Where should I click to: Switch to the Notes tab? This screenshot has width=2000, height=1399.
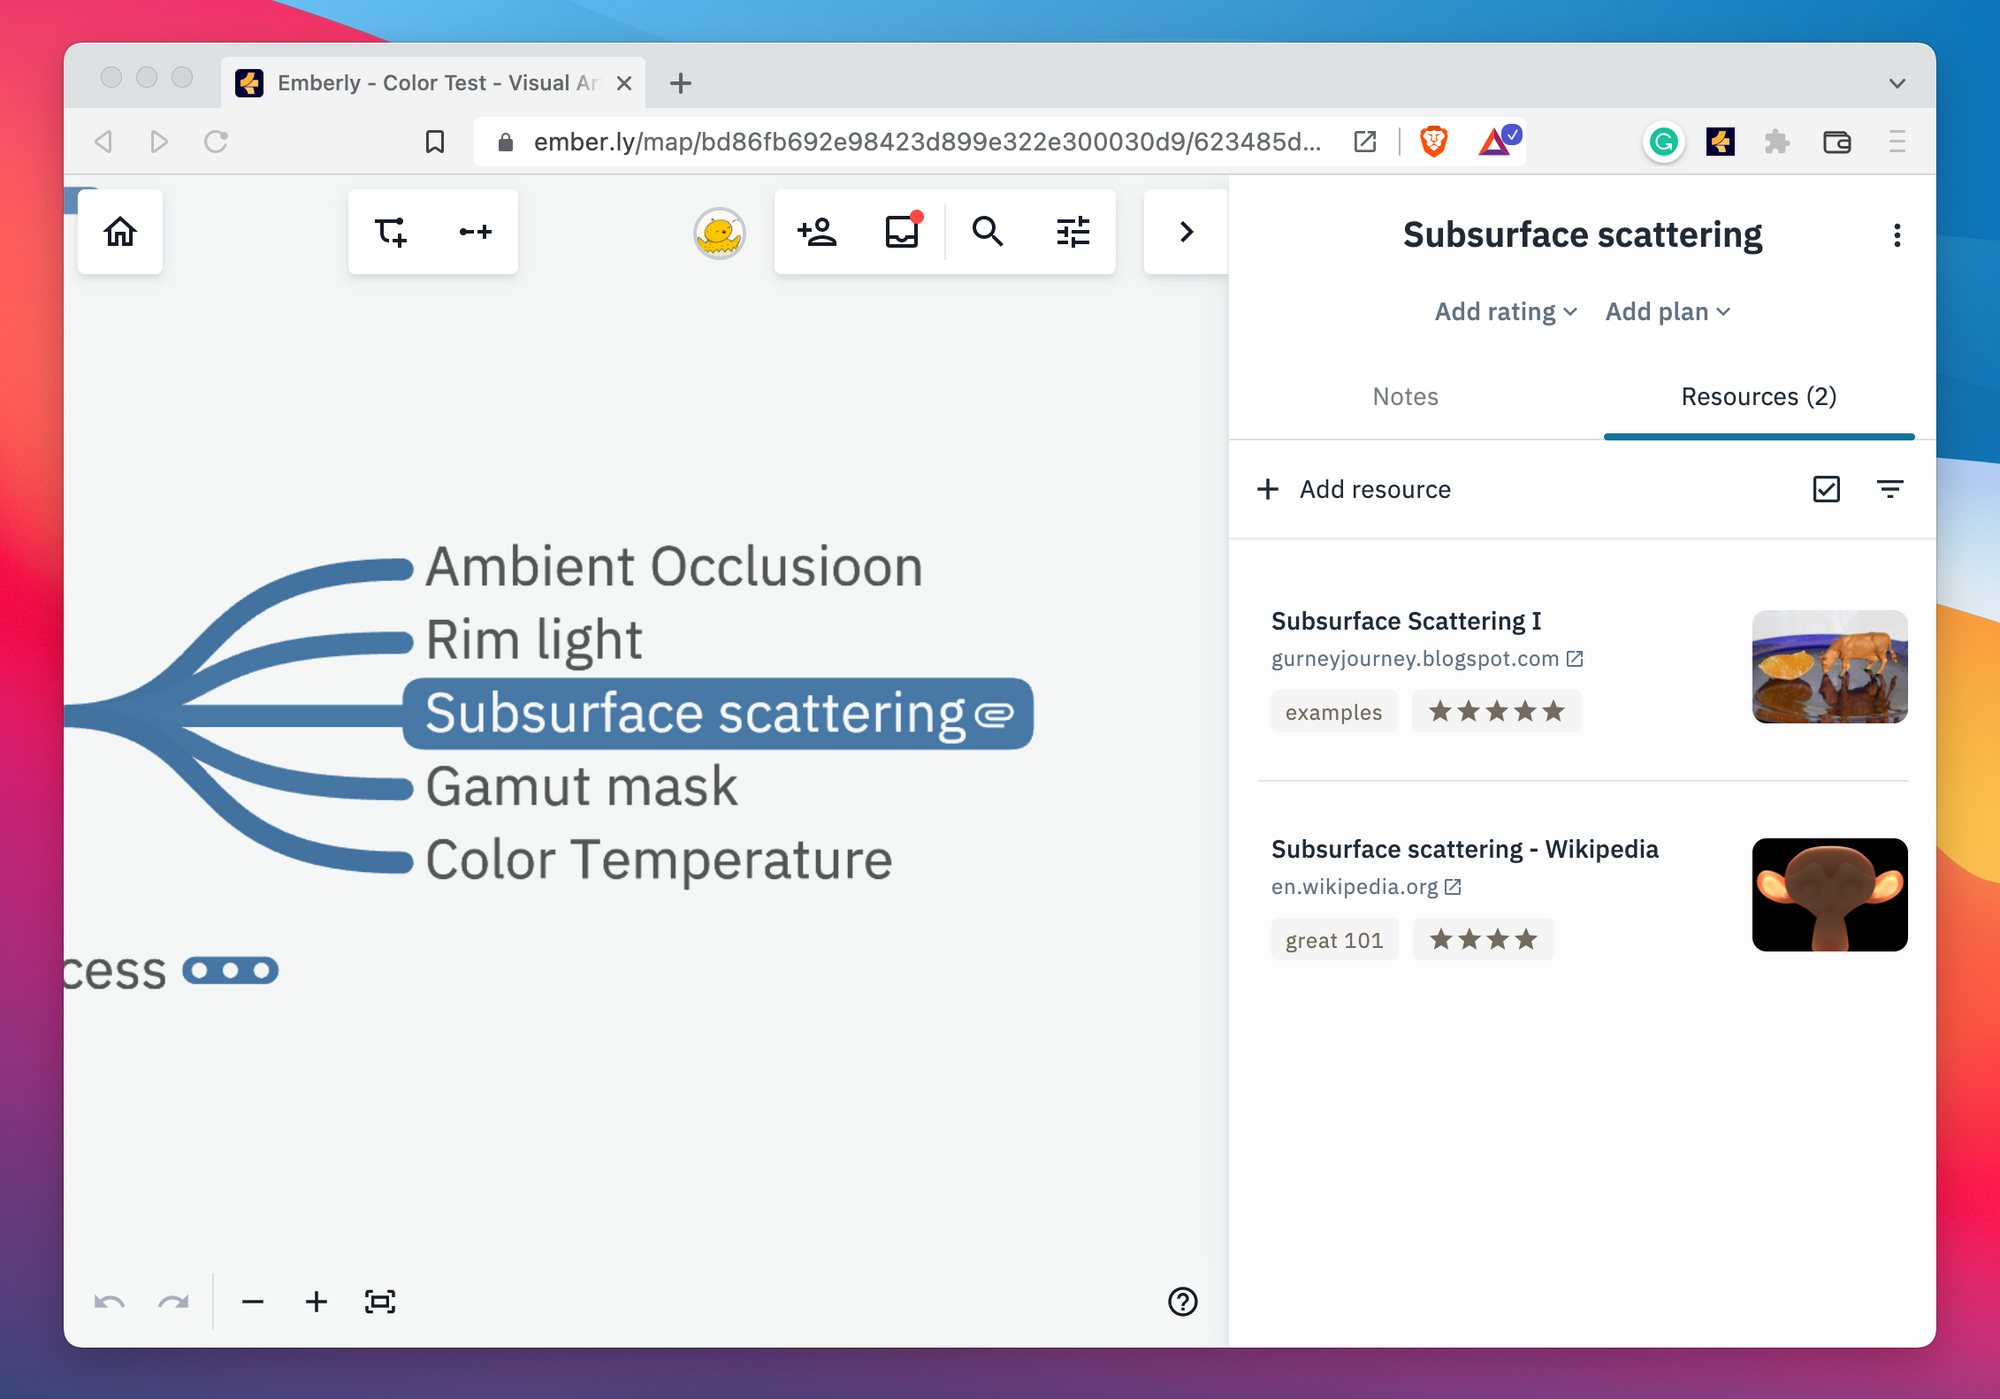click(x=1404, y=396)
